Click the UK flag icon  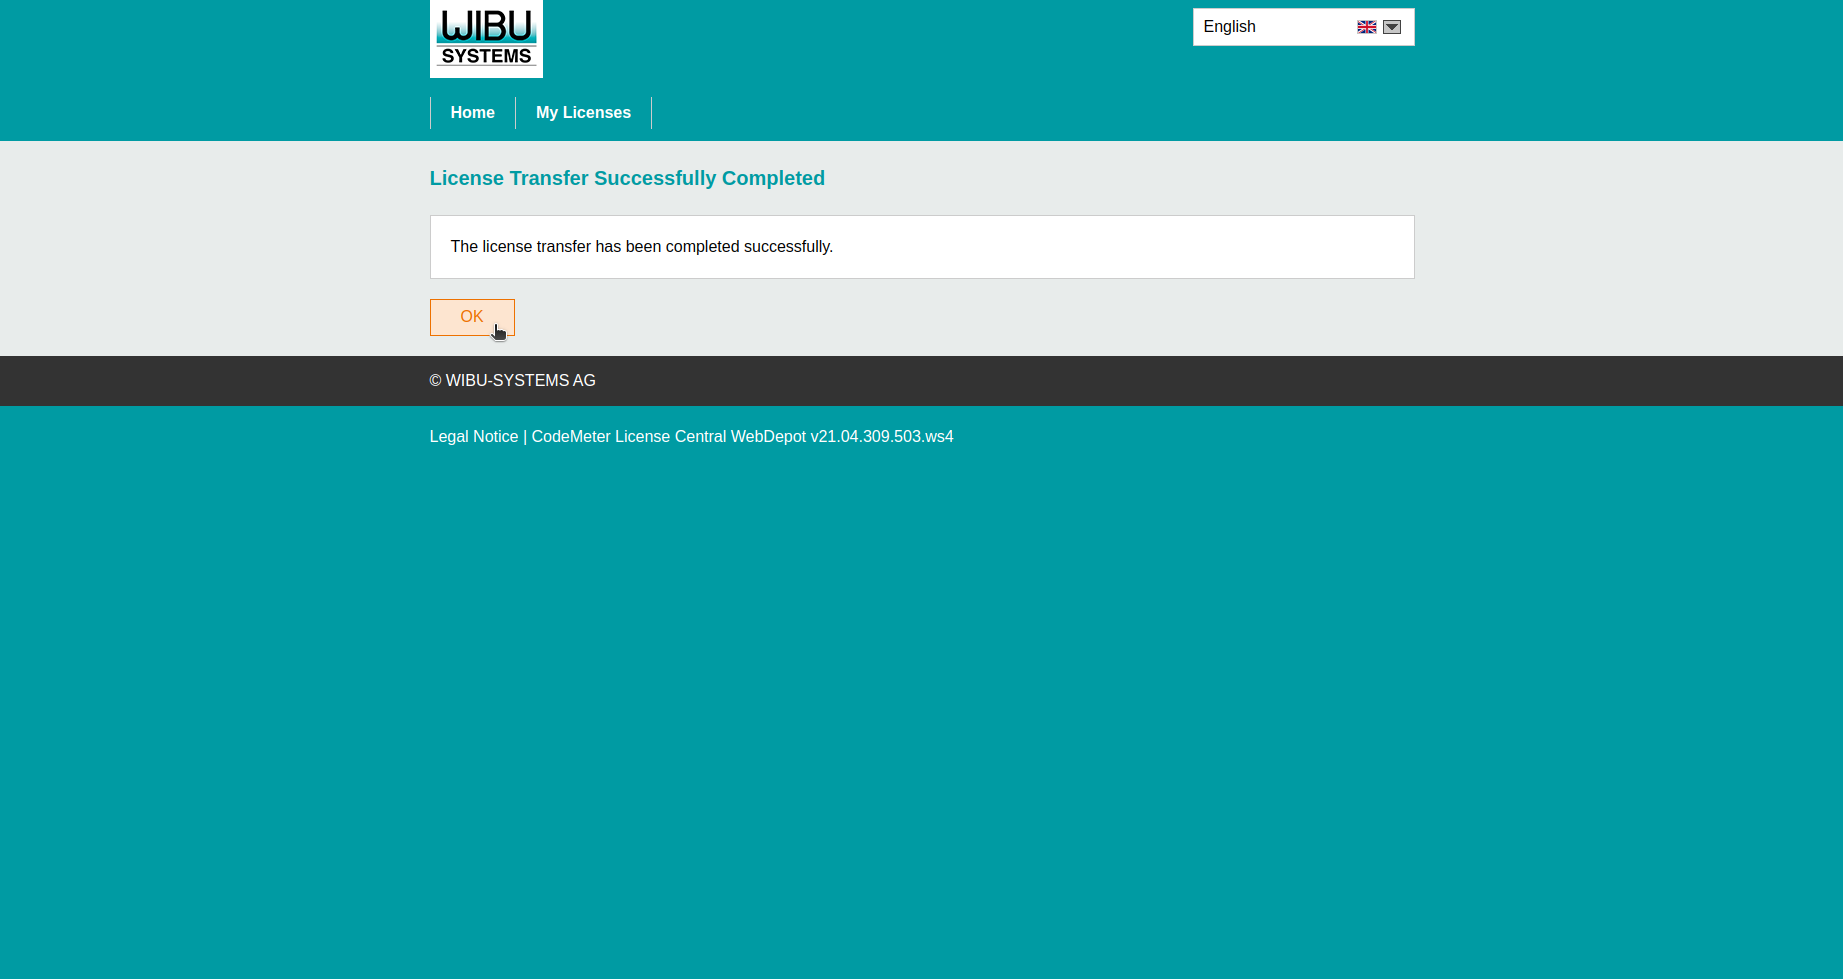click(1366, 27)
